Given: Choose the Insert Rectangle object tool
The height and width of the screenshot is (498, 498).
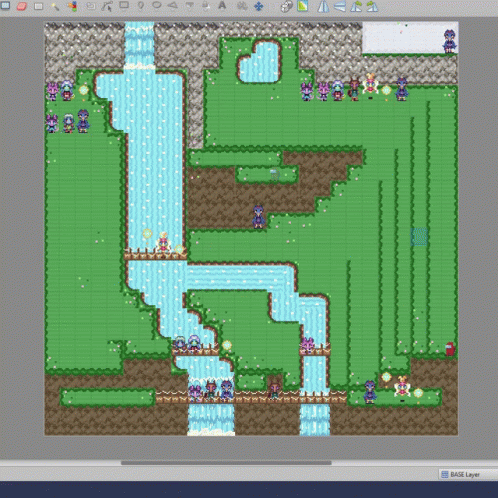Looking at the screenshot, I should pos(124,5).
